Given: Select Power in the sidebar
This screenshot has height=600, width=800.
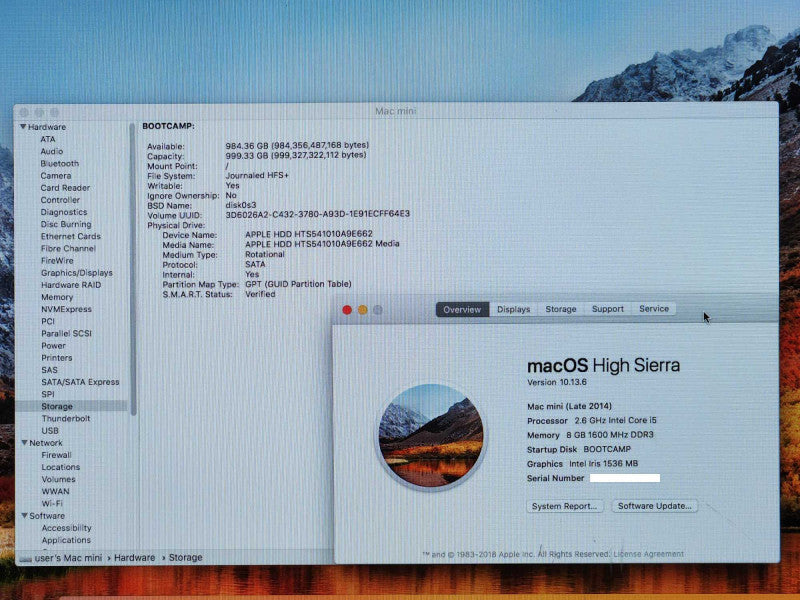Looking at the screenshot, I should [53, 345].
